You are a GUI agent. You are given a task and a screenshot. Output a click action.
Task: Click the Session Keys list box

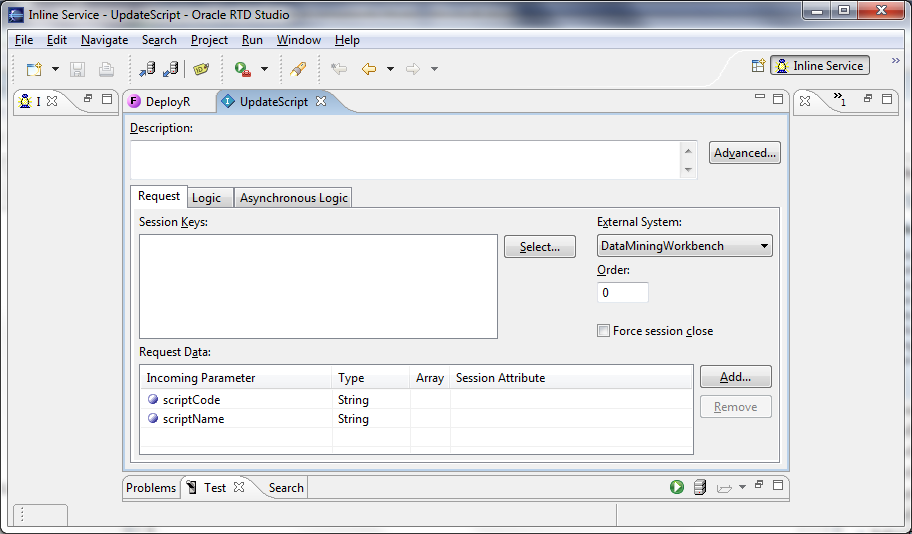coord(318,286)
